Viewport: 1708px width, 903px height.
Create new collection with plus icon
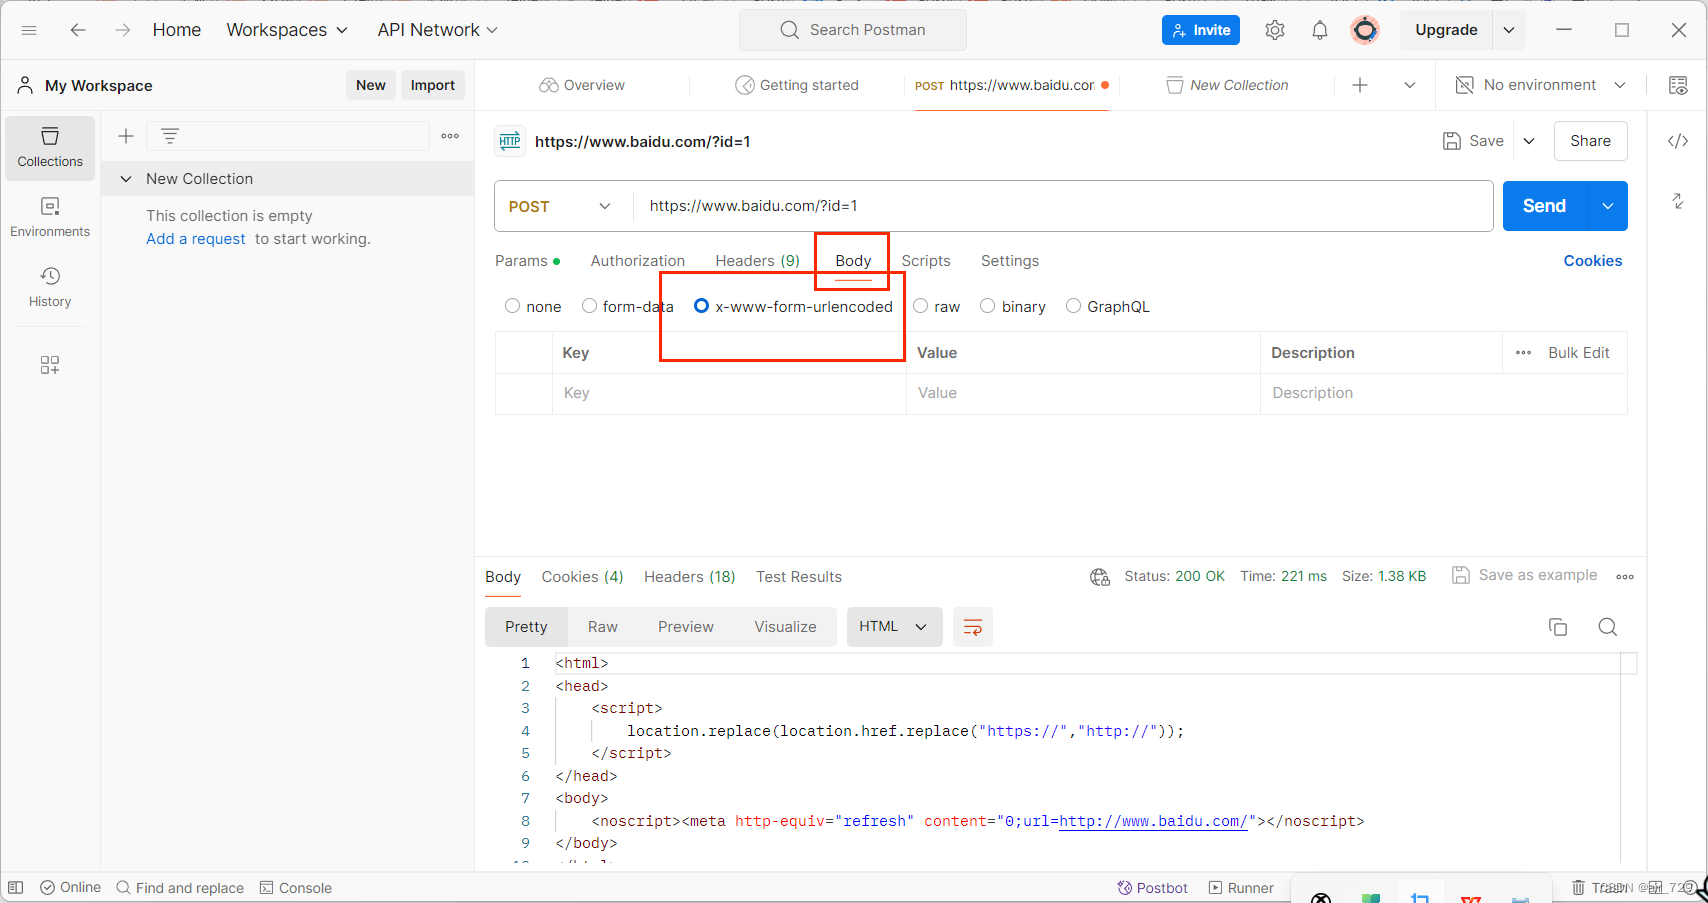click(x=126, y=136)
